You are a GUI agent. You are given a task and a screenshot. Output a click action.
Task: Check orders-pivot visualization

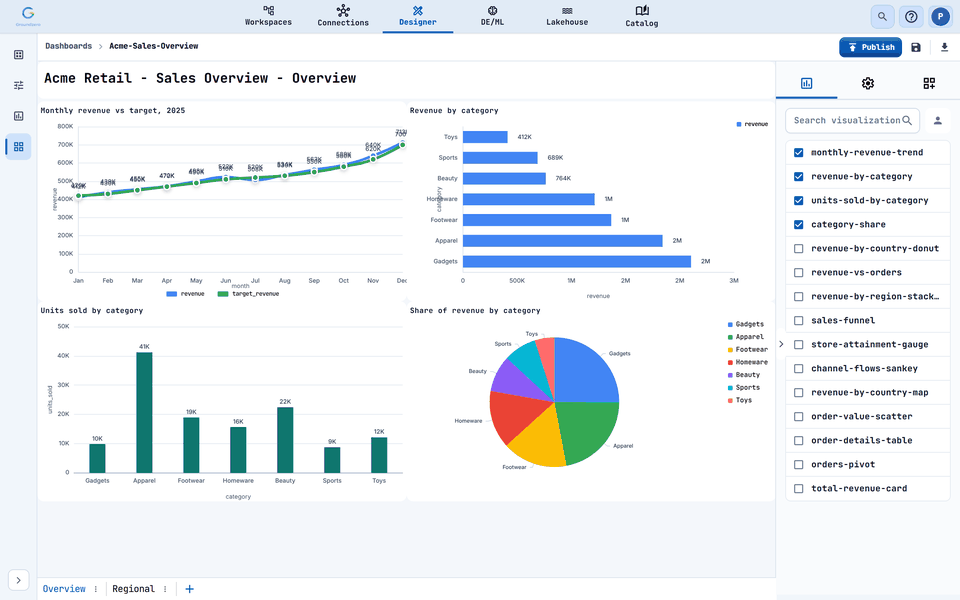798,465
